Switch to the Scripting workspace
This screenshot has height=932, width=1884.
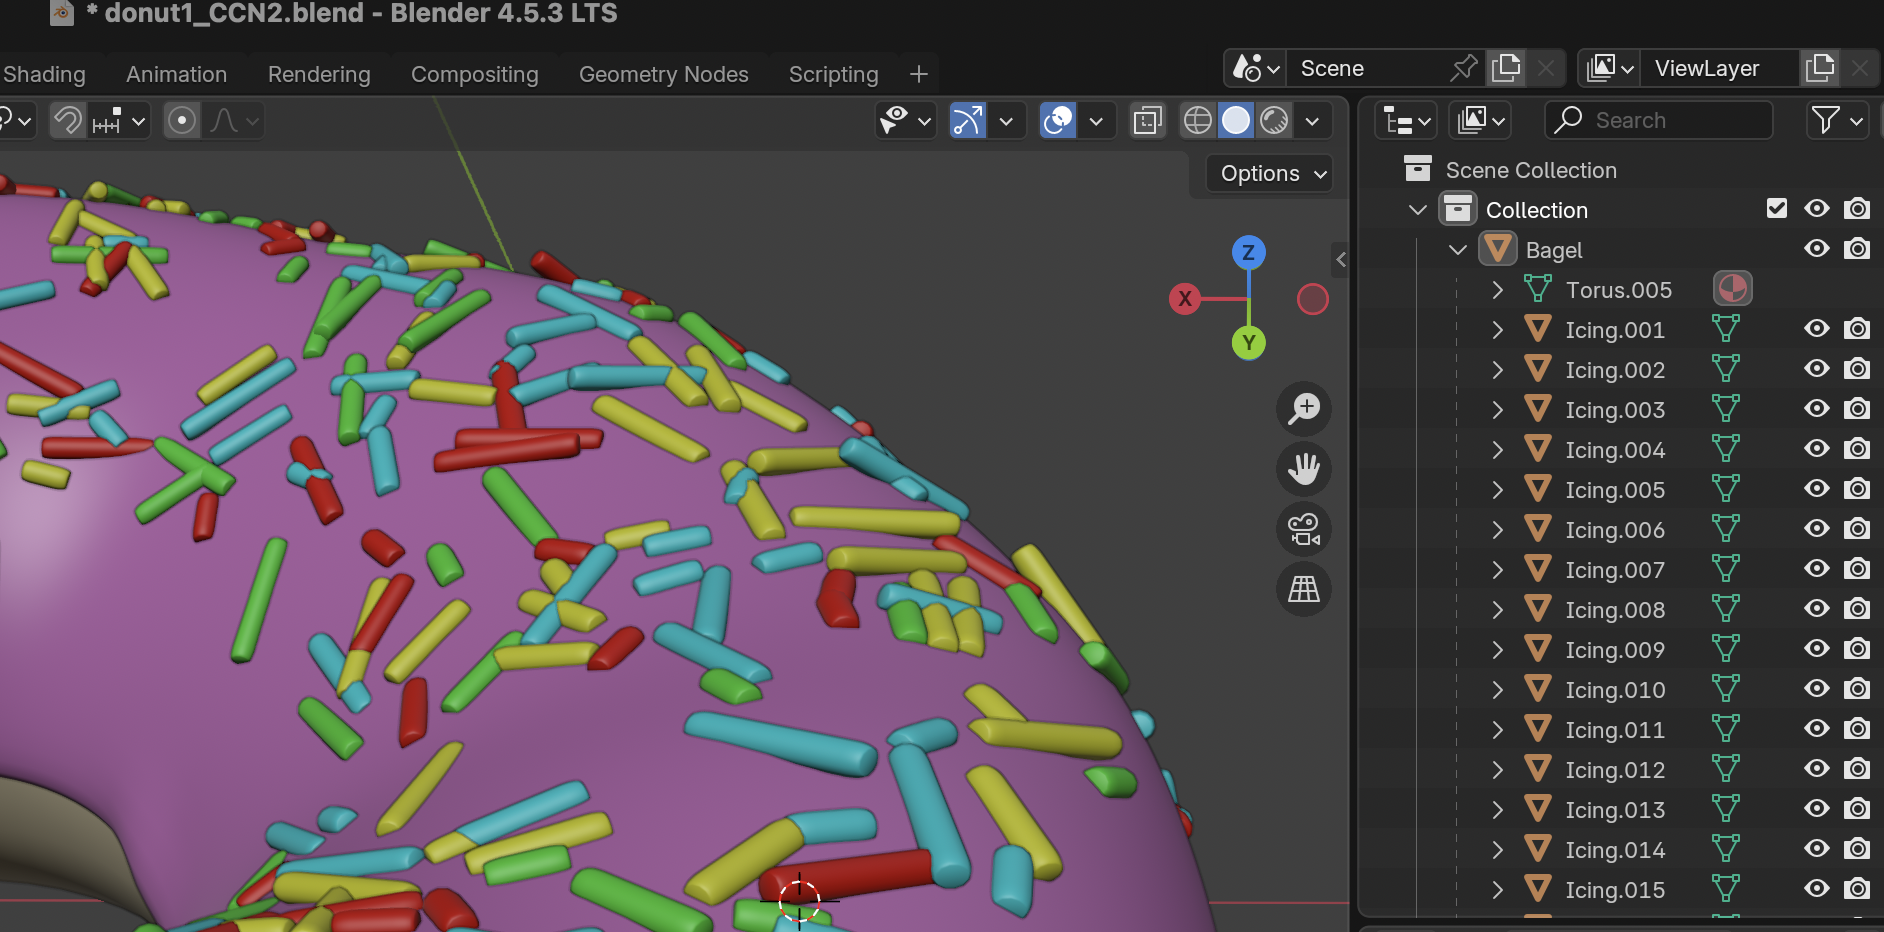(x=833, y=74)
